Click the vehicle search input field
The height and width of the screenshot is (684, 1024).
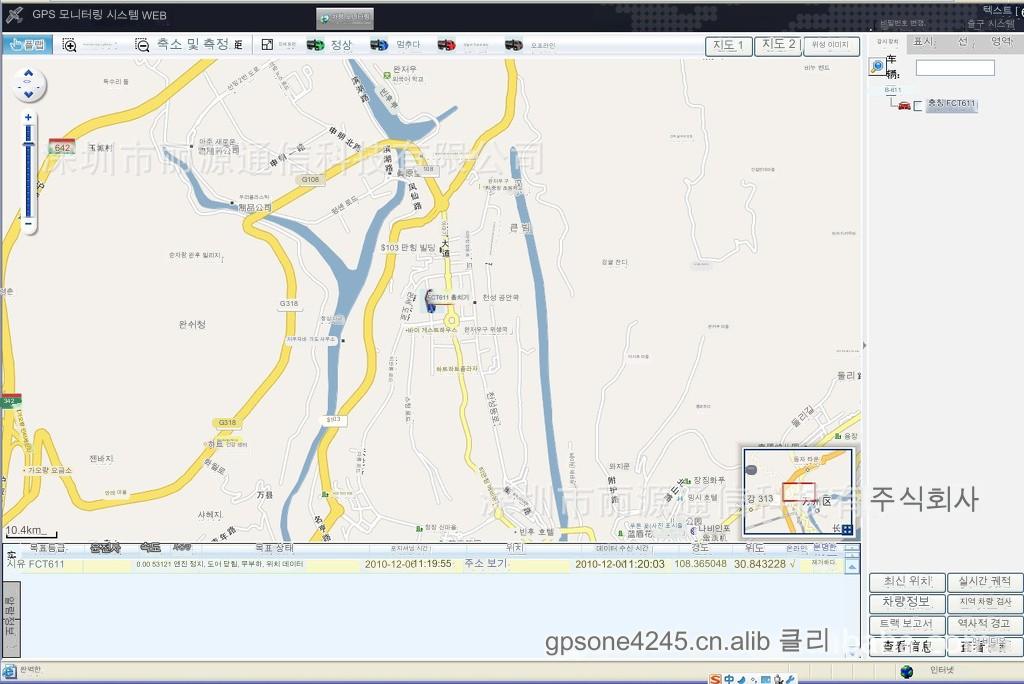click(955, 68)
